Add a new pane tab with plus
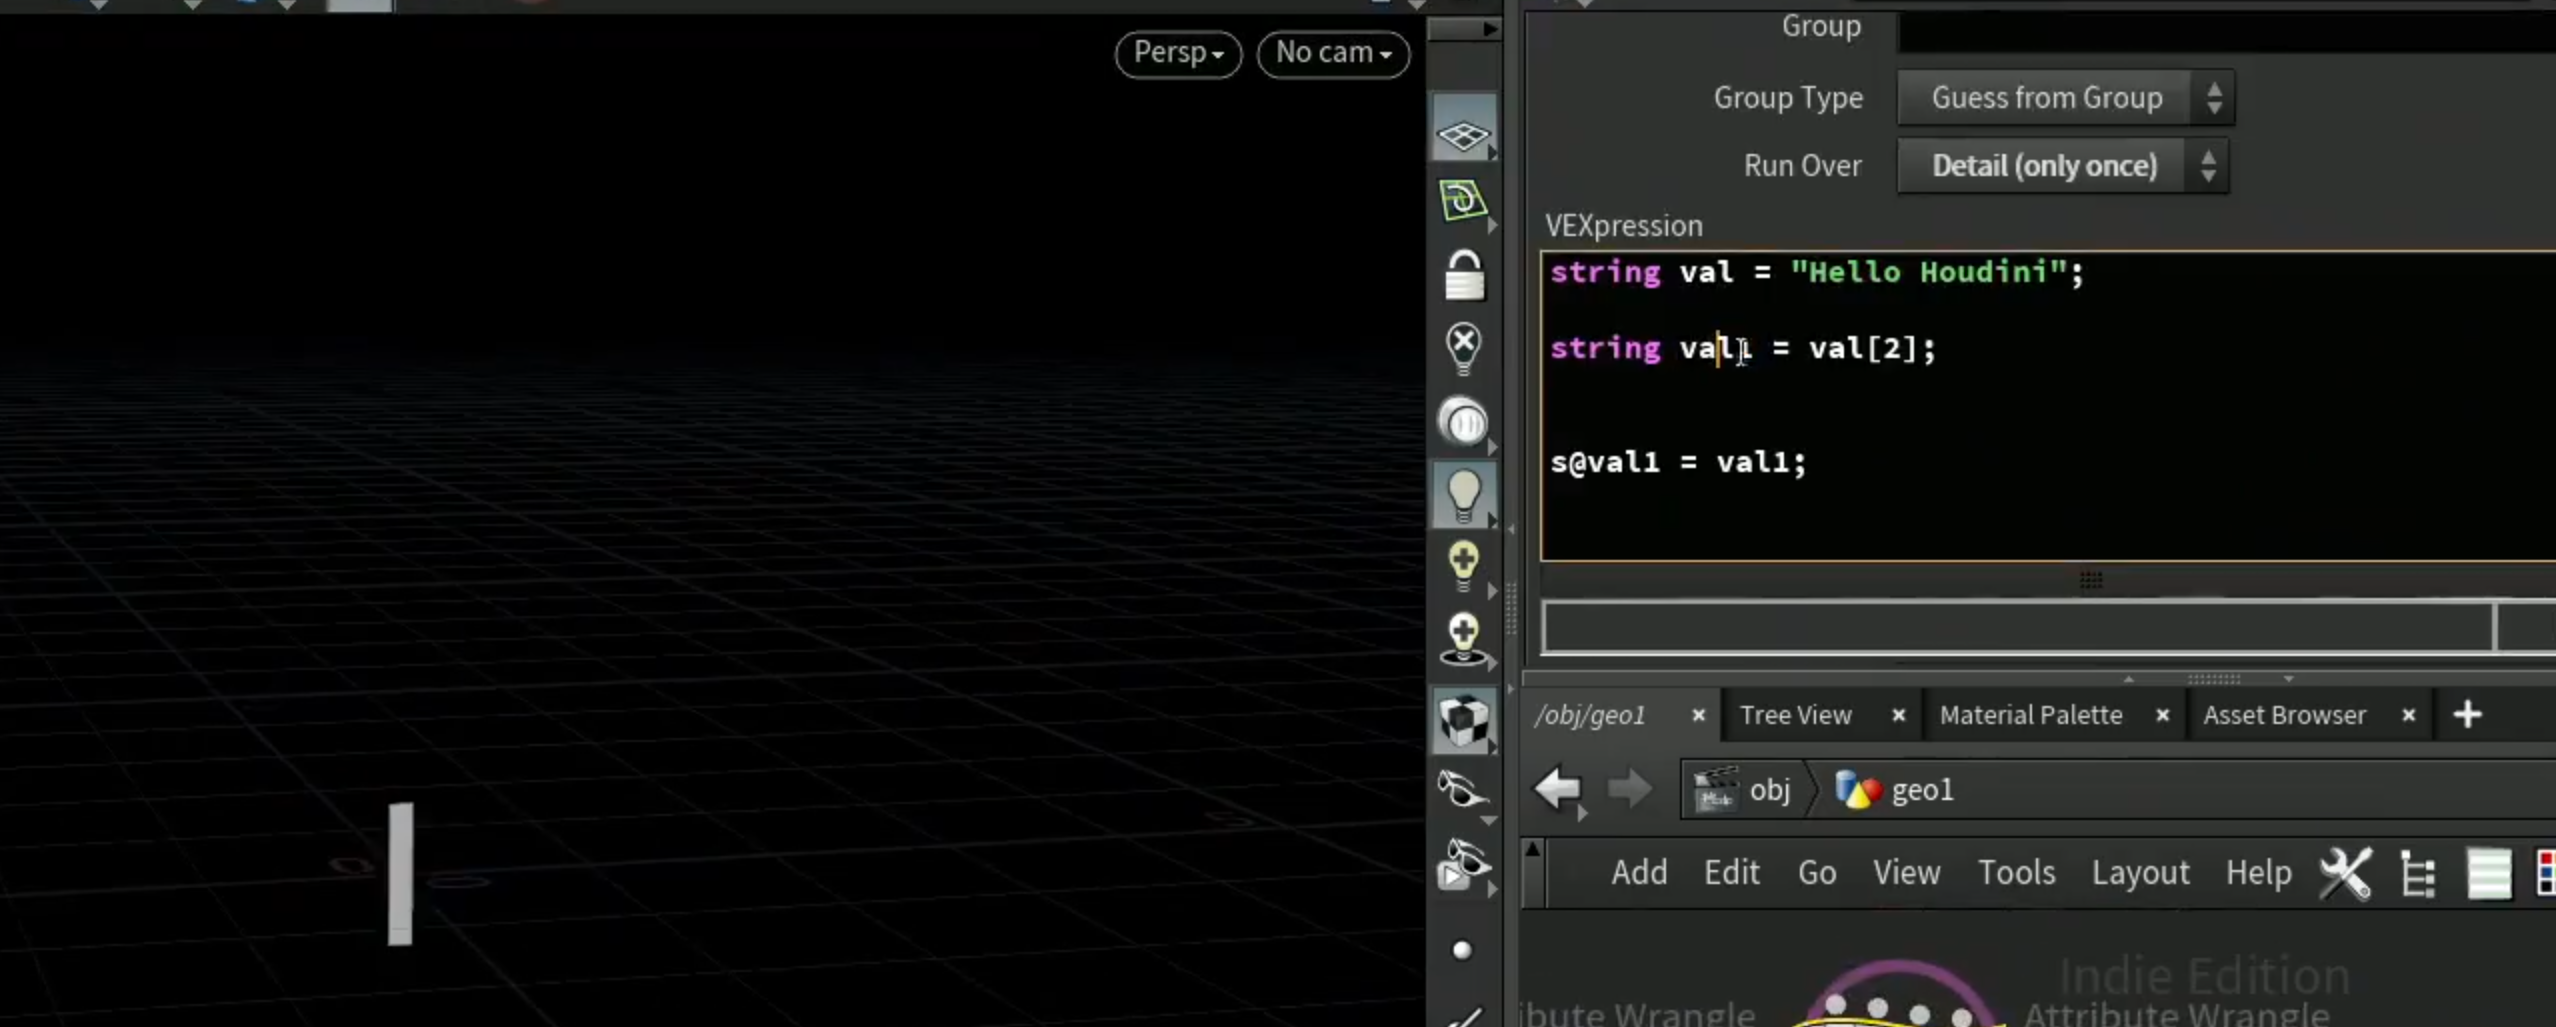2556x1027 pixels. [2467, 714]
